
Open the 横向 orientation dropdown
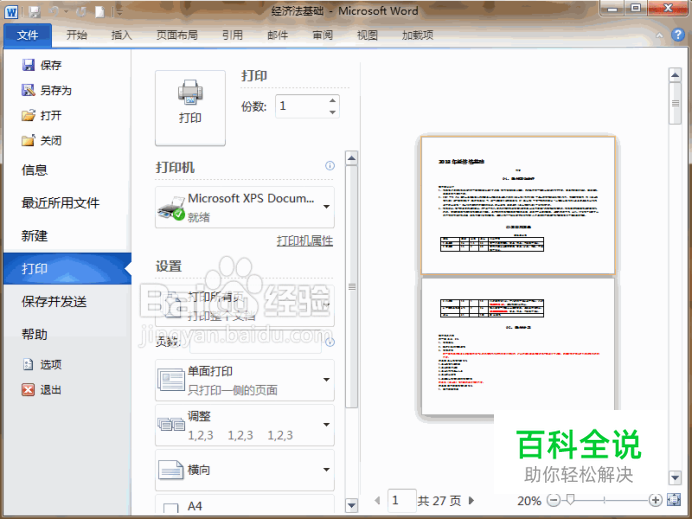tap(244, 470)
